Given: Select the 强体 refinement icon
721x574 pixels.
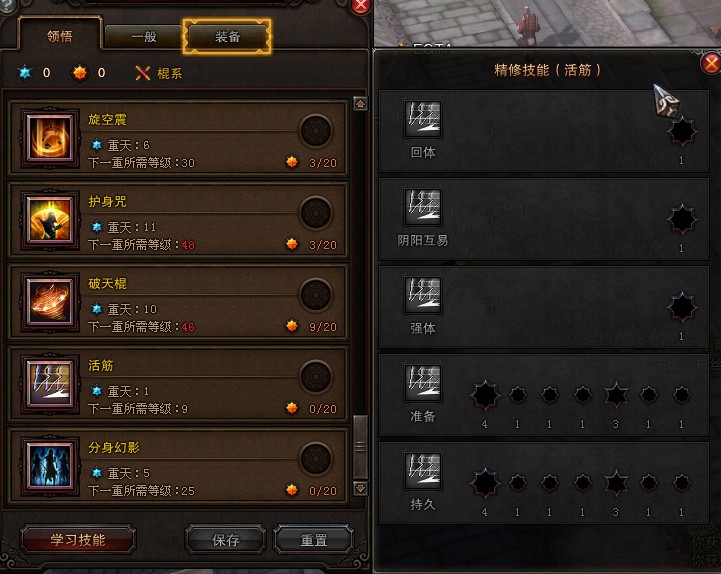Looking at the screenshot, I should (x=423, y=295).
